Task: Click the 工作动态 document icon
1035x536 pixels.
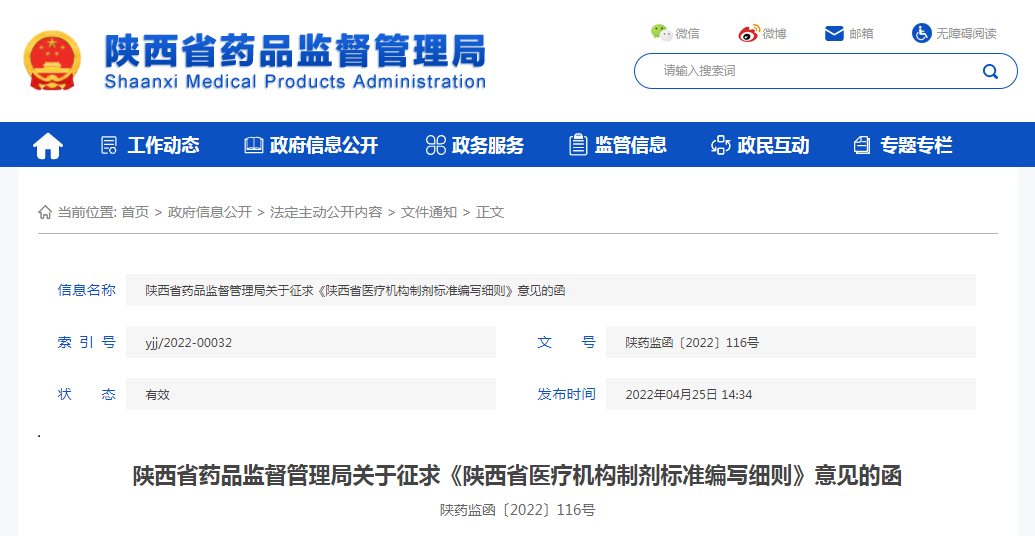Action: click(x=109, y=145)
